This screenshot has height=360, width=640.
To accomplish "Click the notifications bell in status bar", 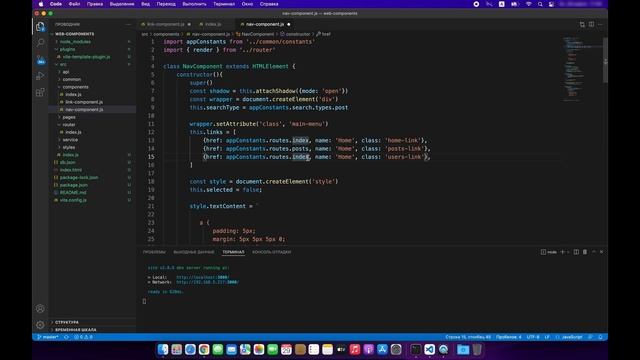I will [600, 337].
